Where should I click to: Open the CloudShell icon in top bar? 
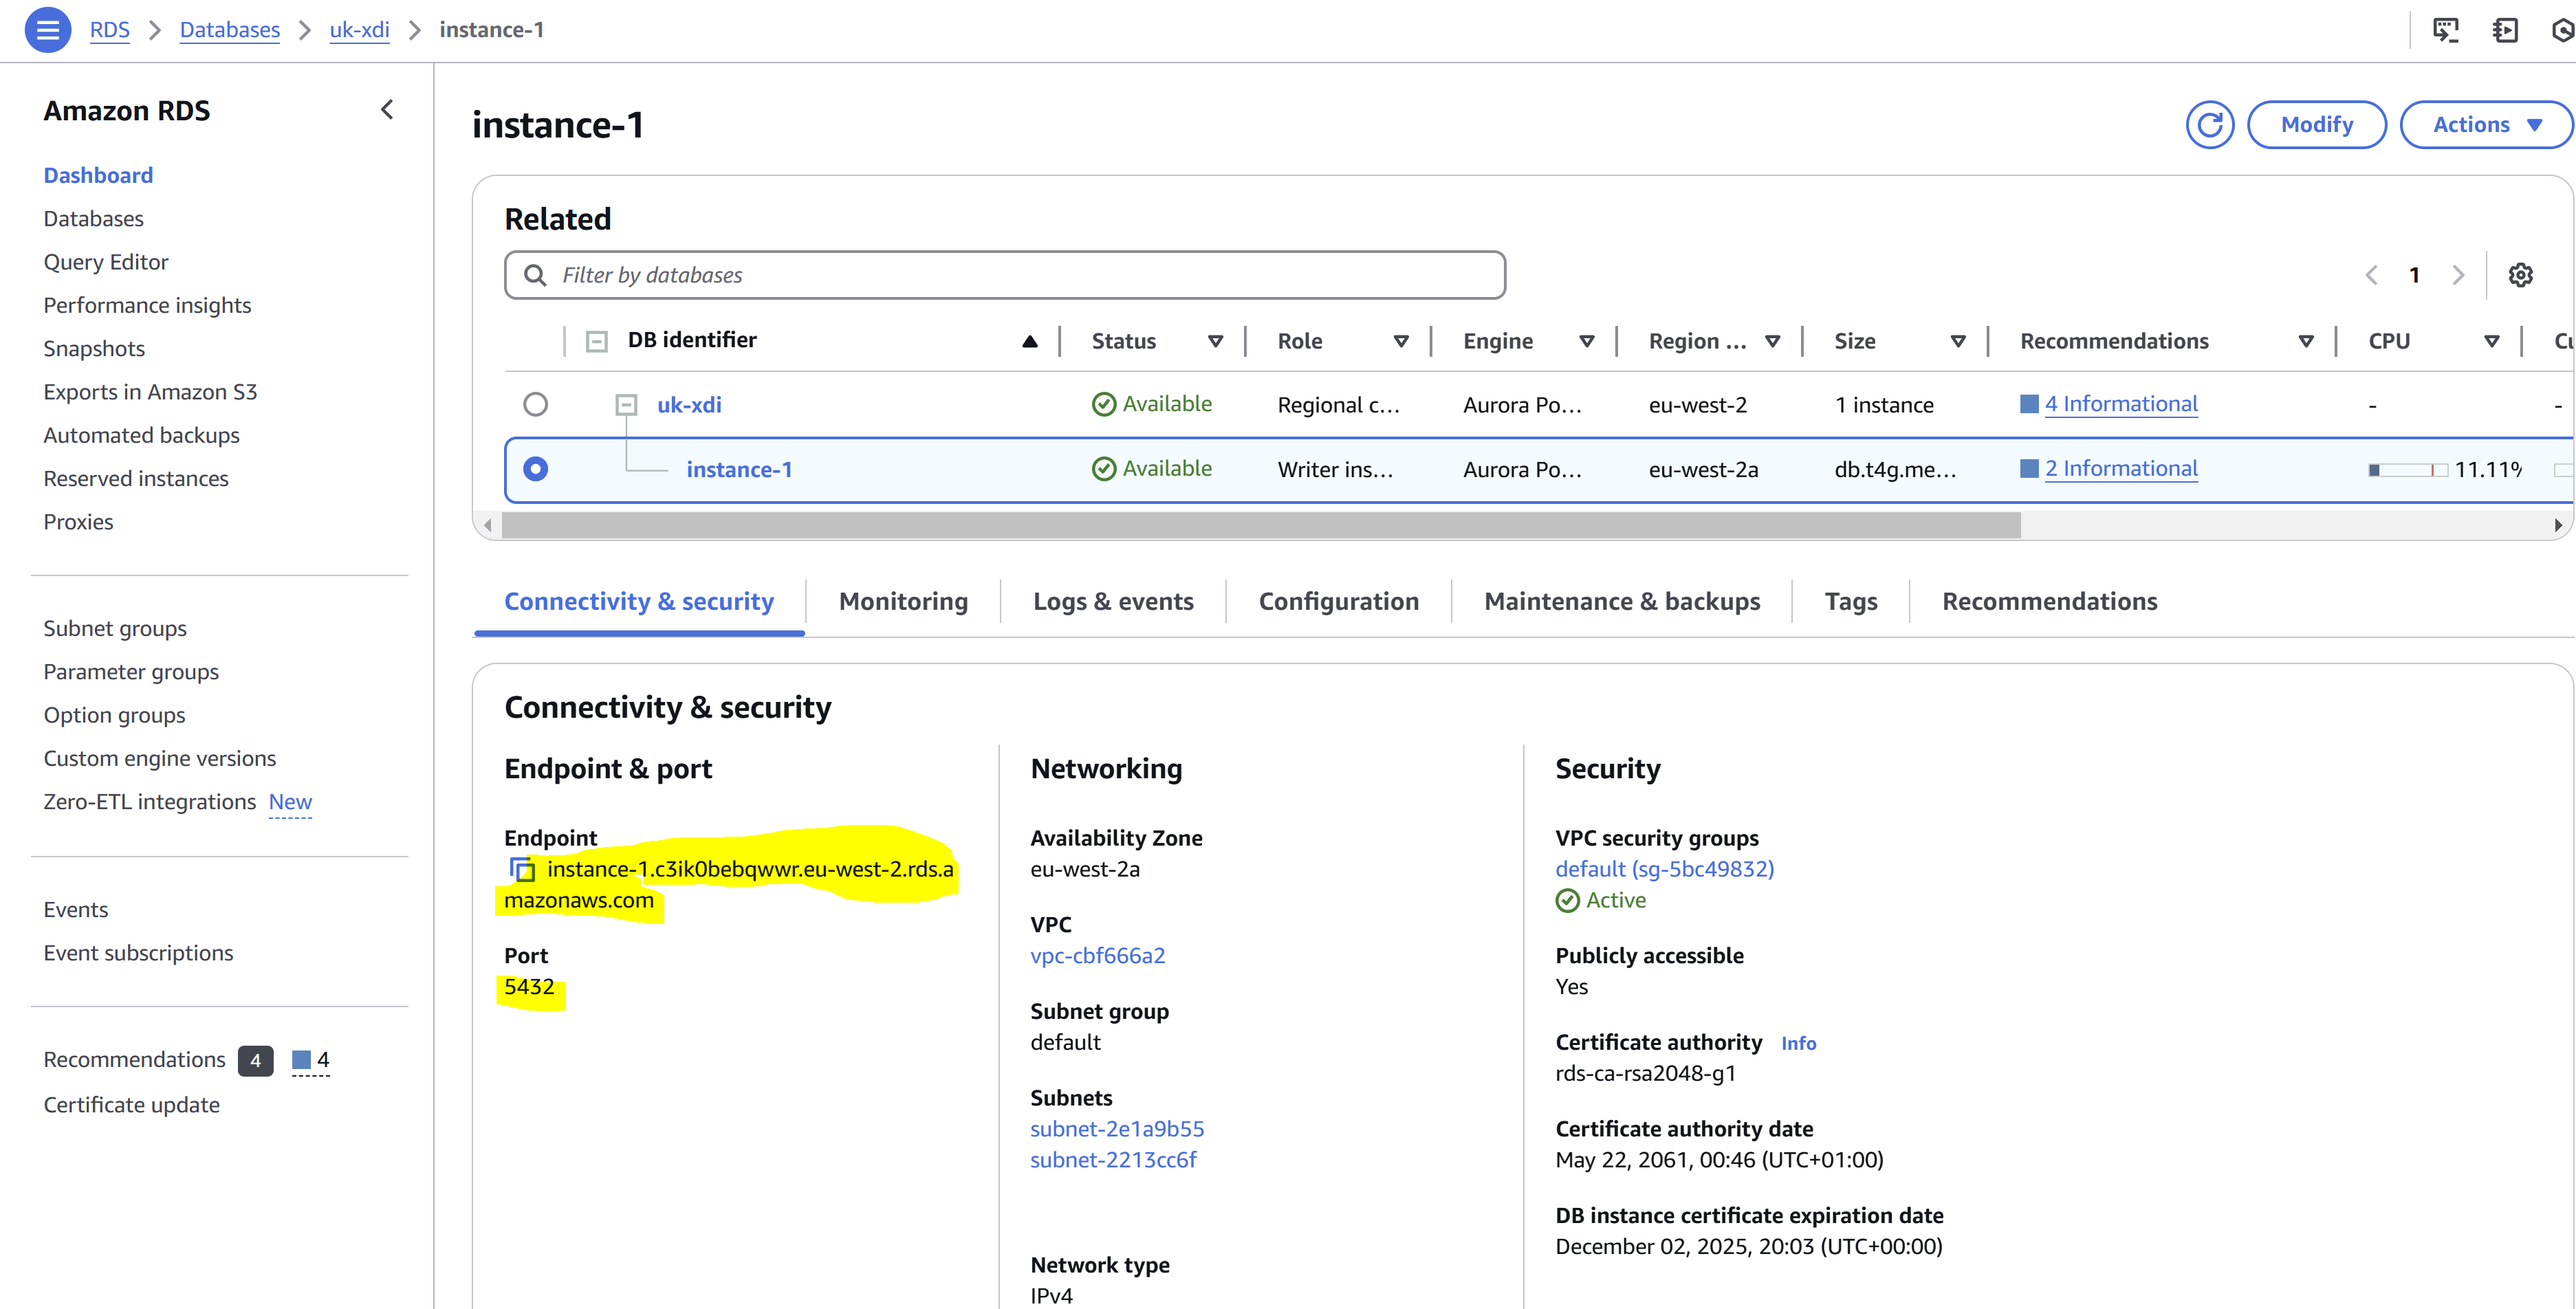[x=2445, y=30]
